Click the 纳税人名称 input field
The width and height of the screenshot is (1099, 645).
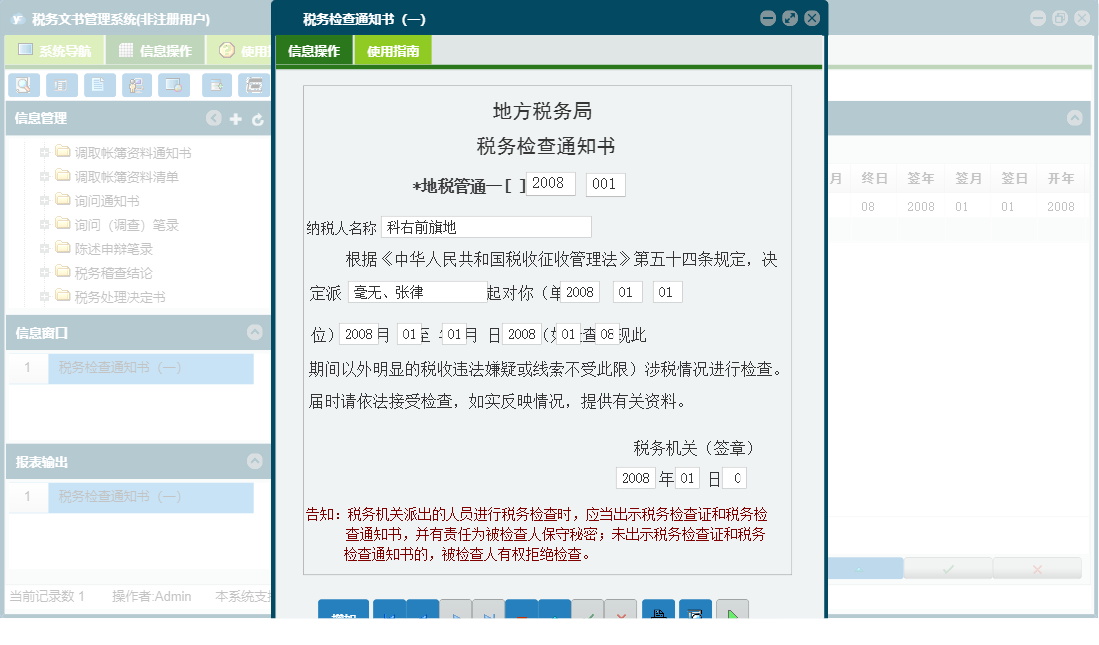485,227
